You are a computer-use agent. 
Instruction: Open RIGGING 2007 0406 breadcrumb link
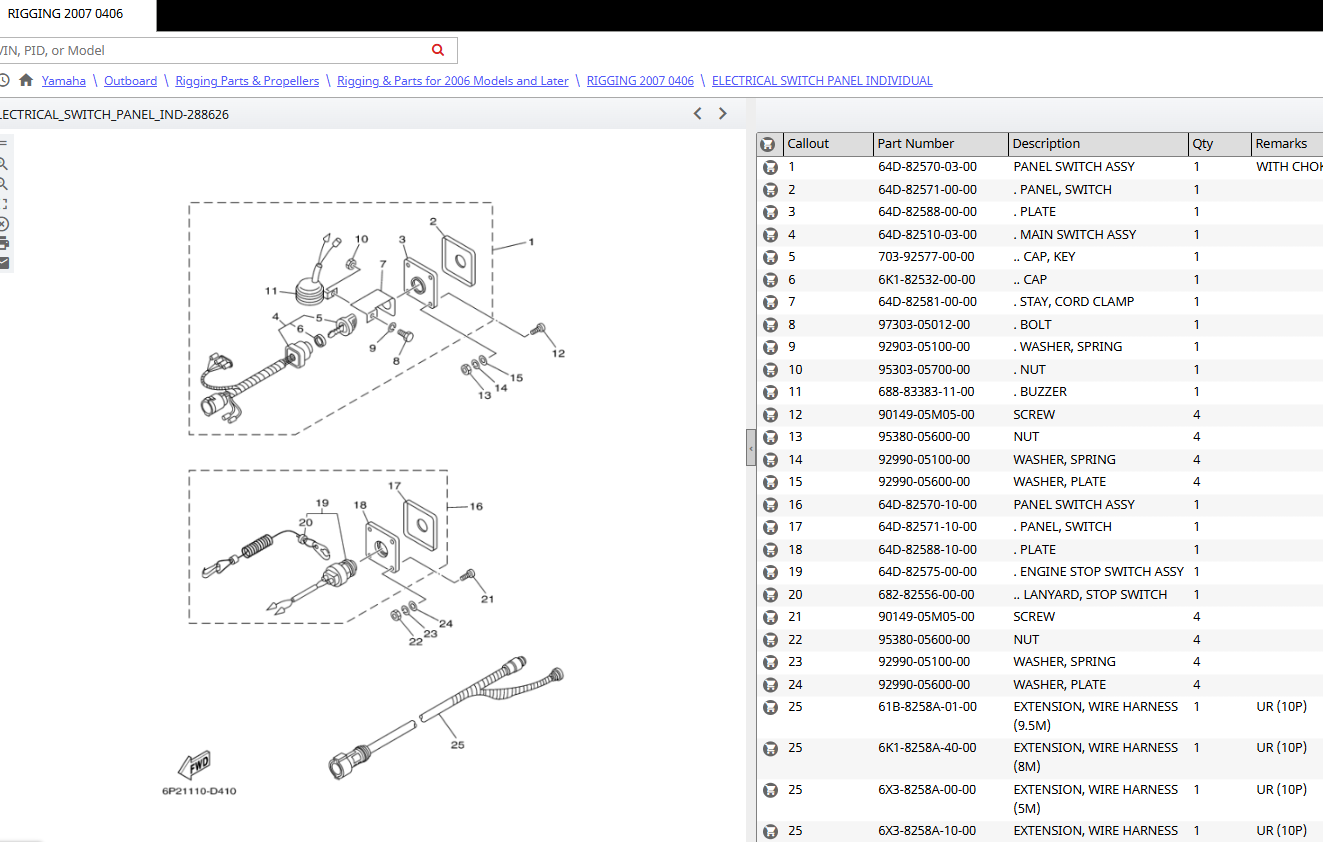tap(640, 81)
